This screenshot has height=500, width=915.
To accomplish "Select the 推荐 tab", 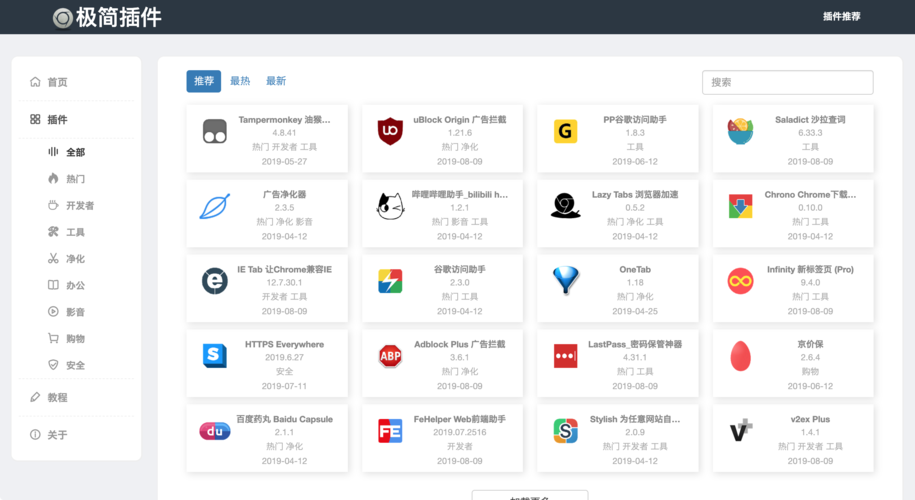I will click(204, 81).
